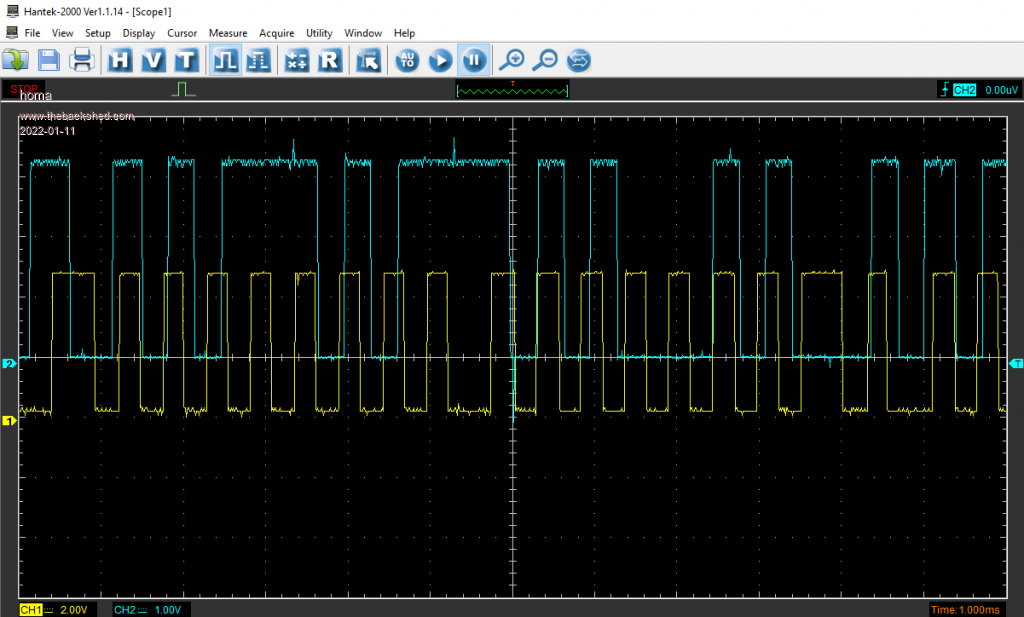Pause acquisition with the Stop button

(x=474, y=60)
